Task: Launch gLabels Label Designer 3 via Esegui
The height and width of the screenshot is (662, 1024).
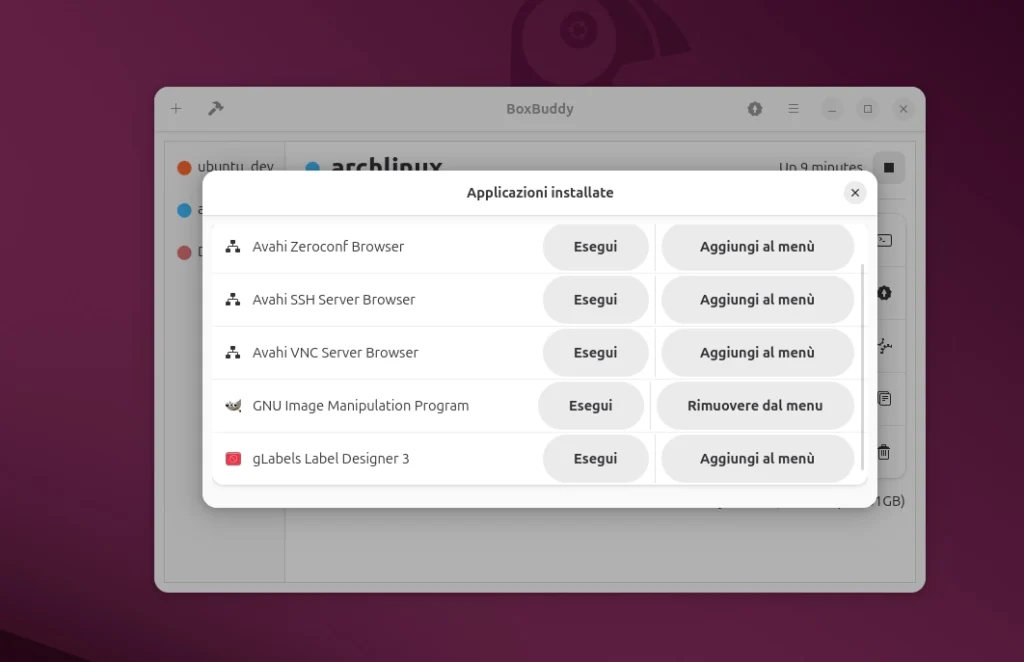Action: (x=595, y=459)
